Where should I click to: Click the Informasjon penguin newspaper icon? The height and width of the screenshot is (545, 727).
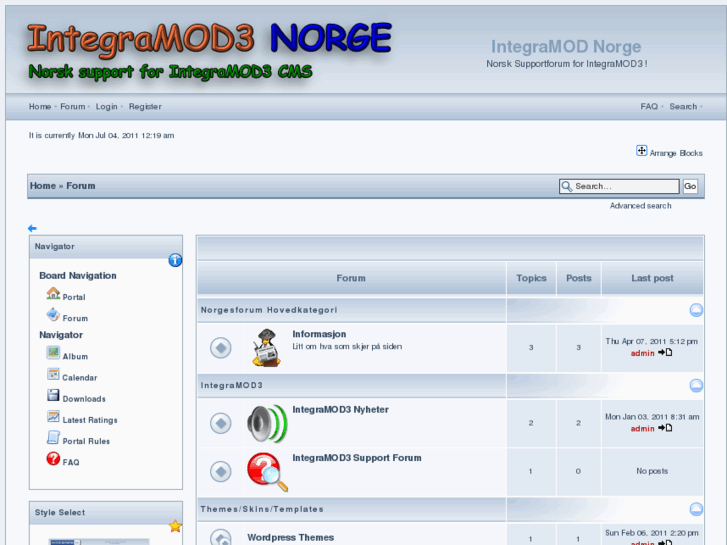coord(267,348)
